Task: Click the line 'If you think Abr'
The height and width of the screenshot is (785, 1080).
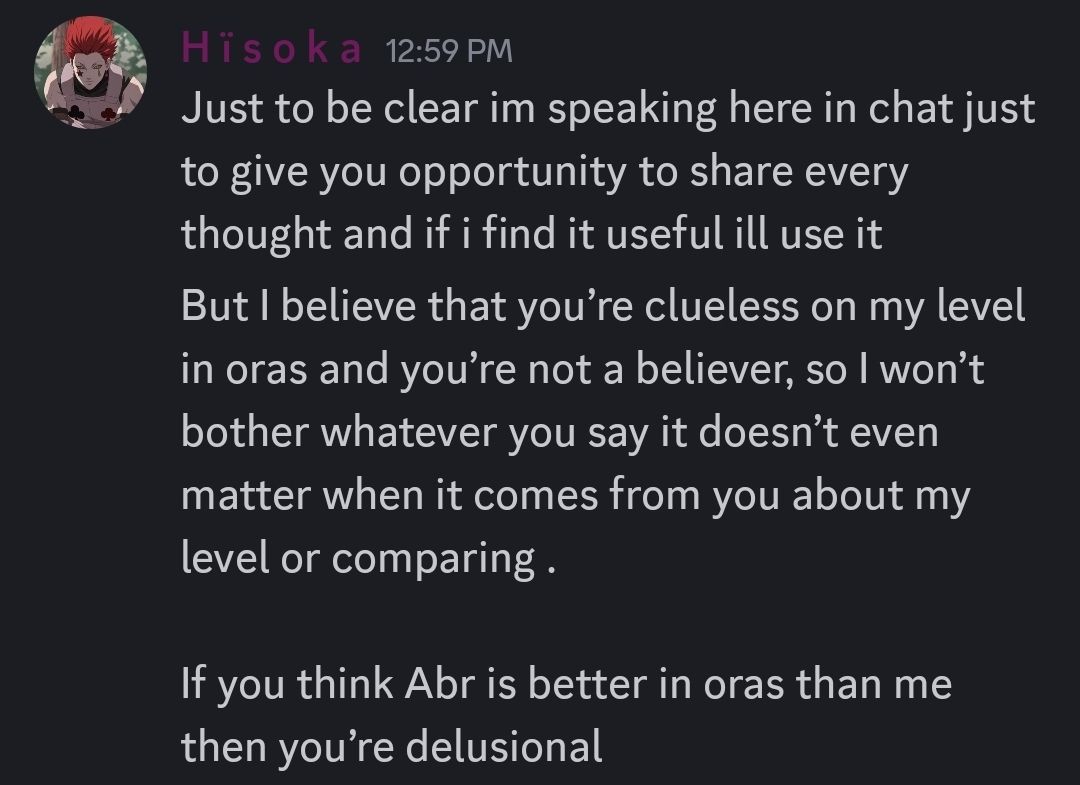Action: (566, 685)
